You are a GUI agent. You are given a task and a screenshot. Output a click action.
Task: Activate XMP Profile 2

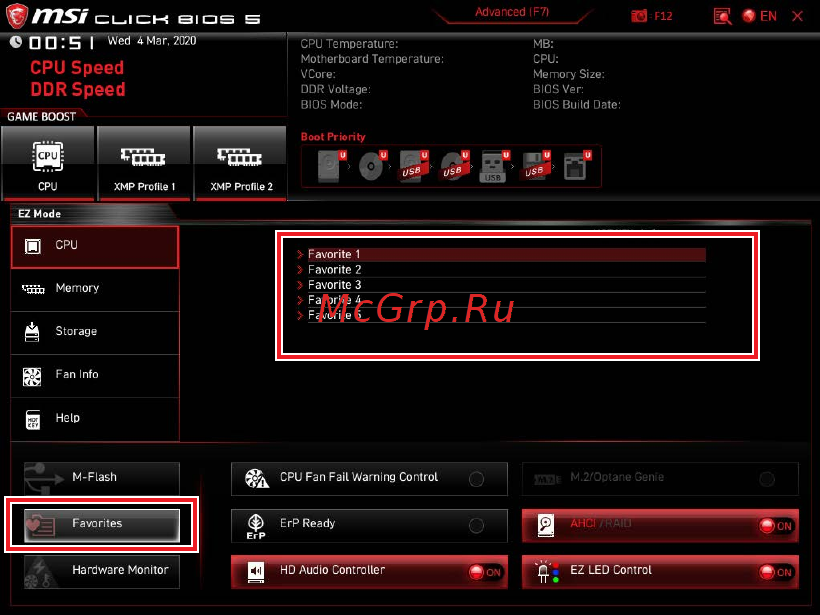tap(240, 163)
